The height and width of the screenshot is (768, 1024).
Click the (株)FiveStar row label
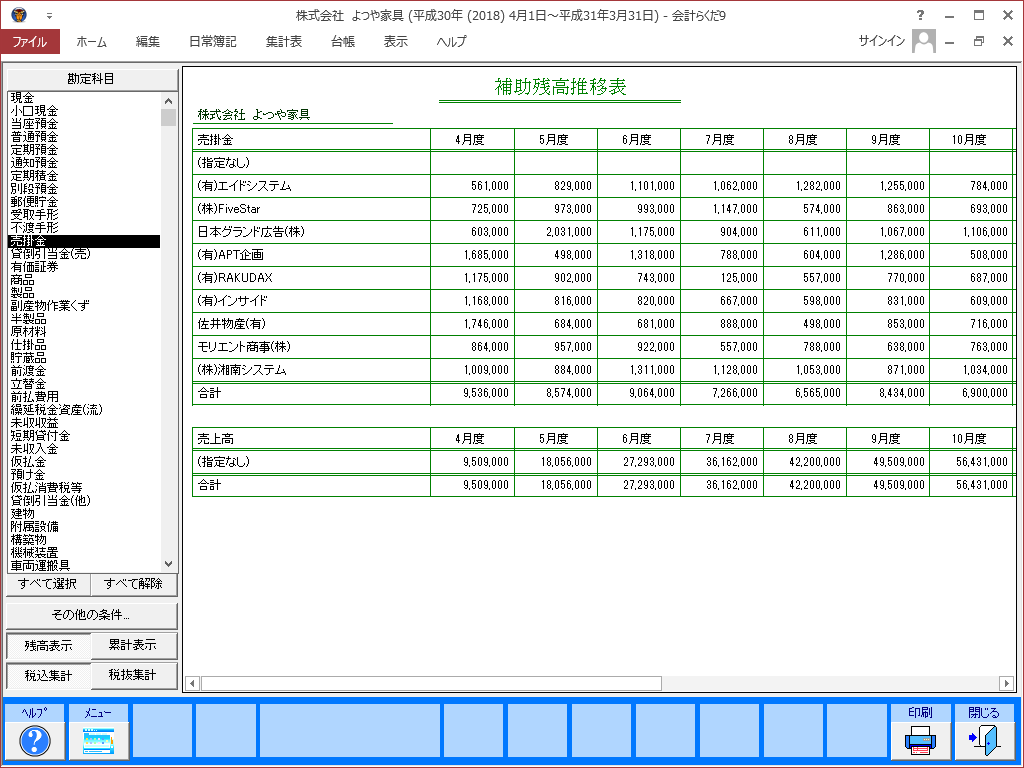(229, 209)
